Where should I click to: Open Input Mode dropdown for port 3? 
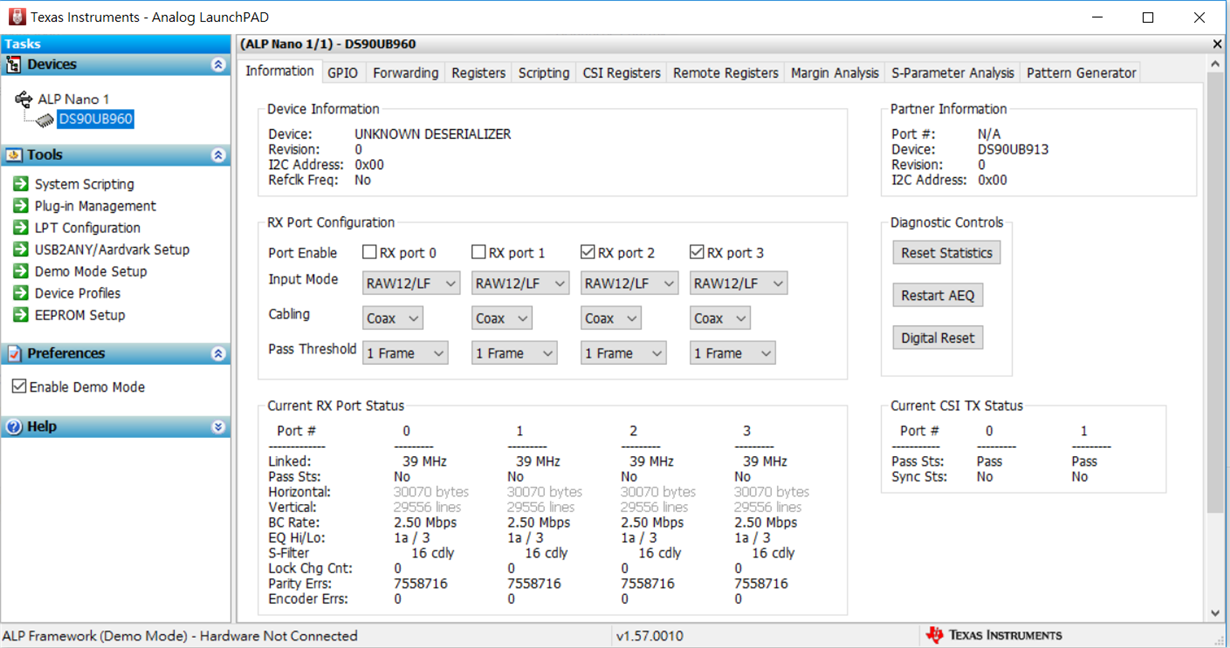[x=738, y=284]
